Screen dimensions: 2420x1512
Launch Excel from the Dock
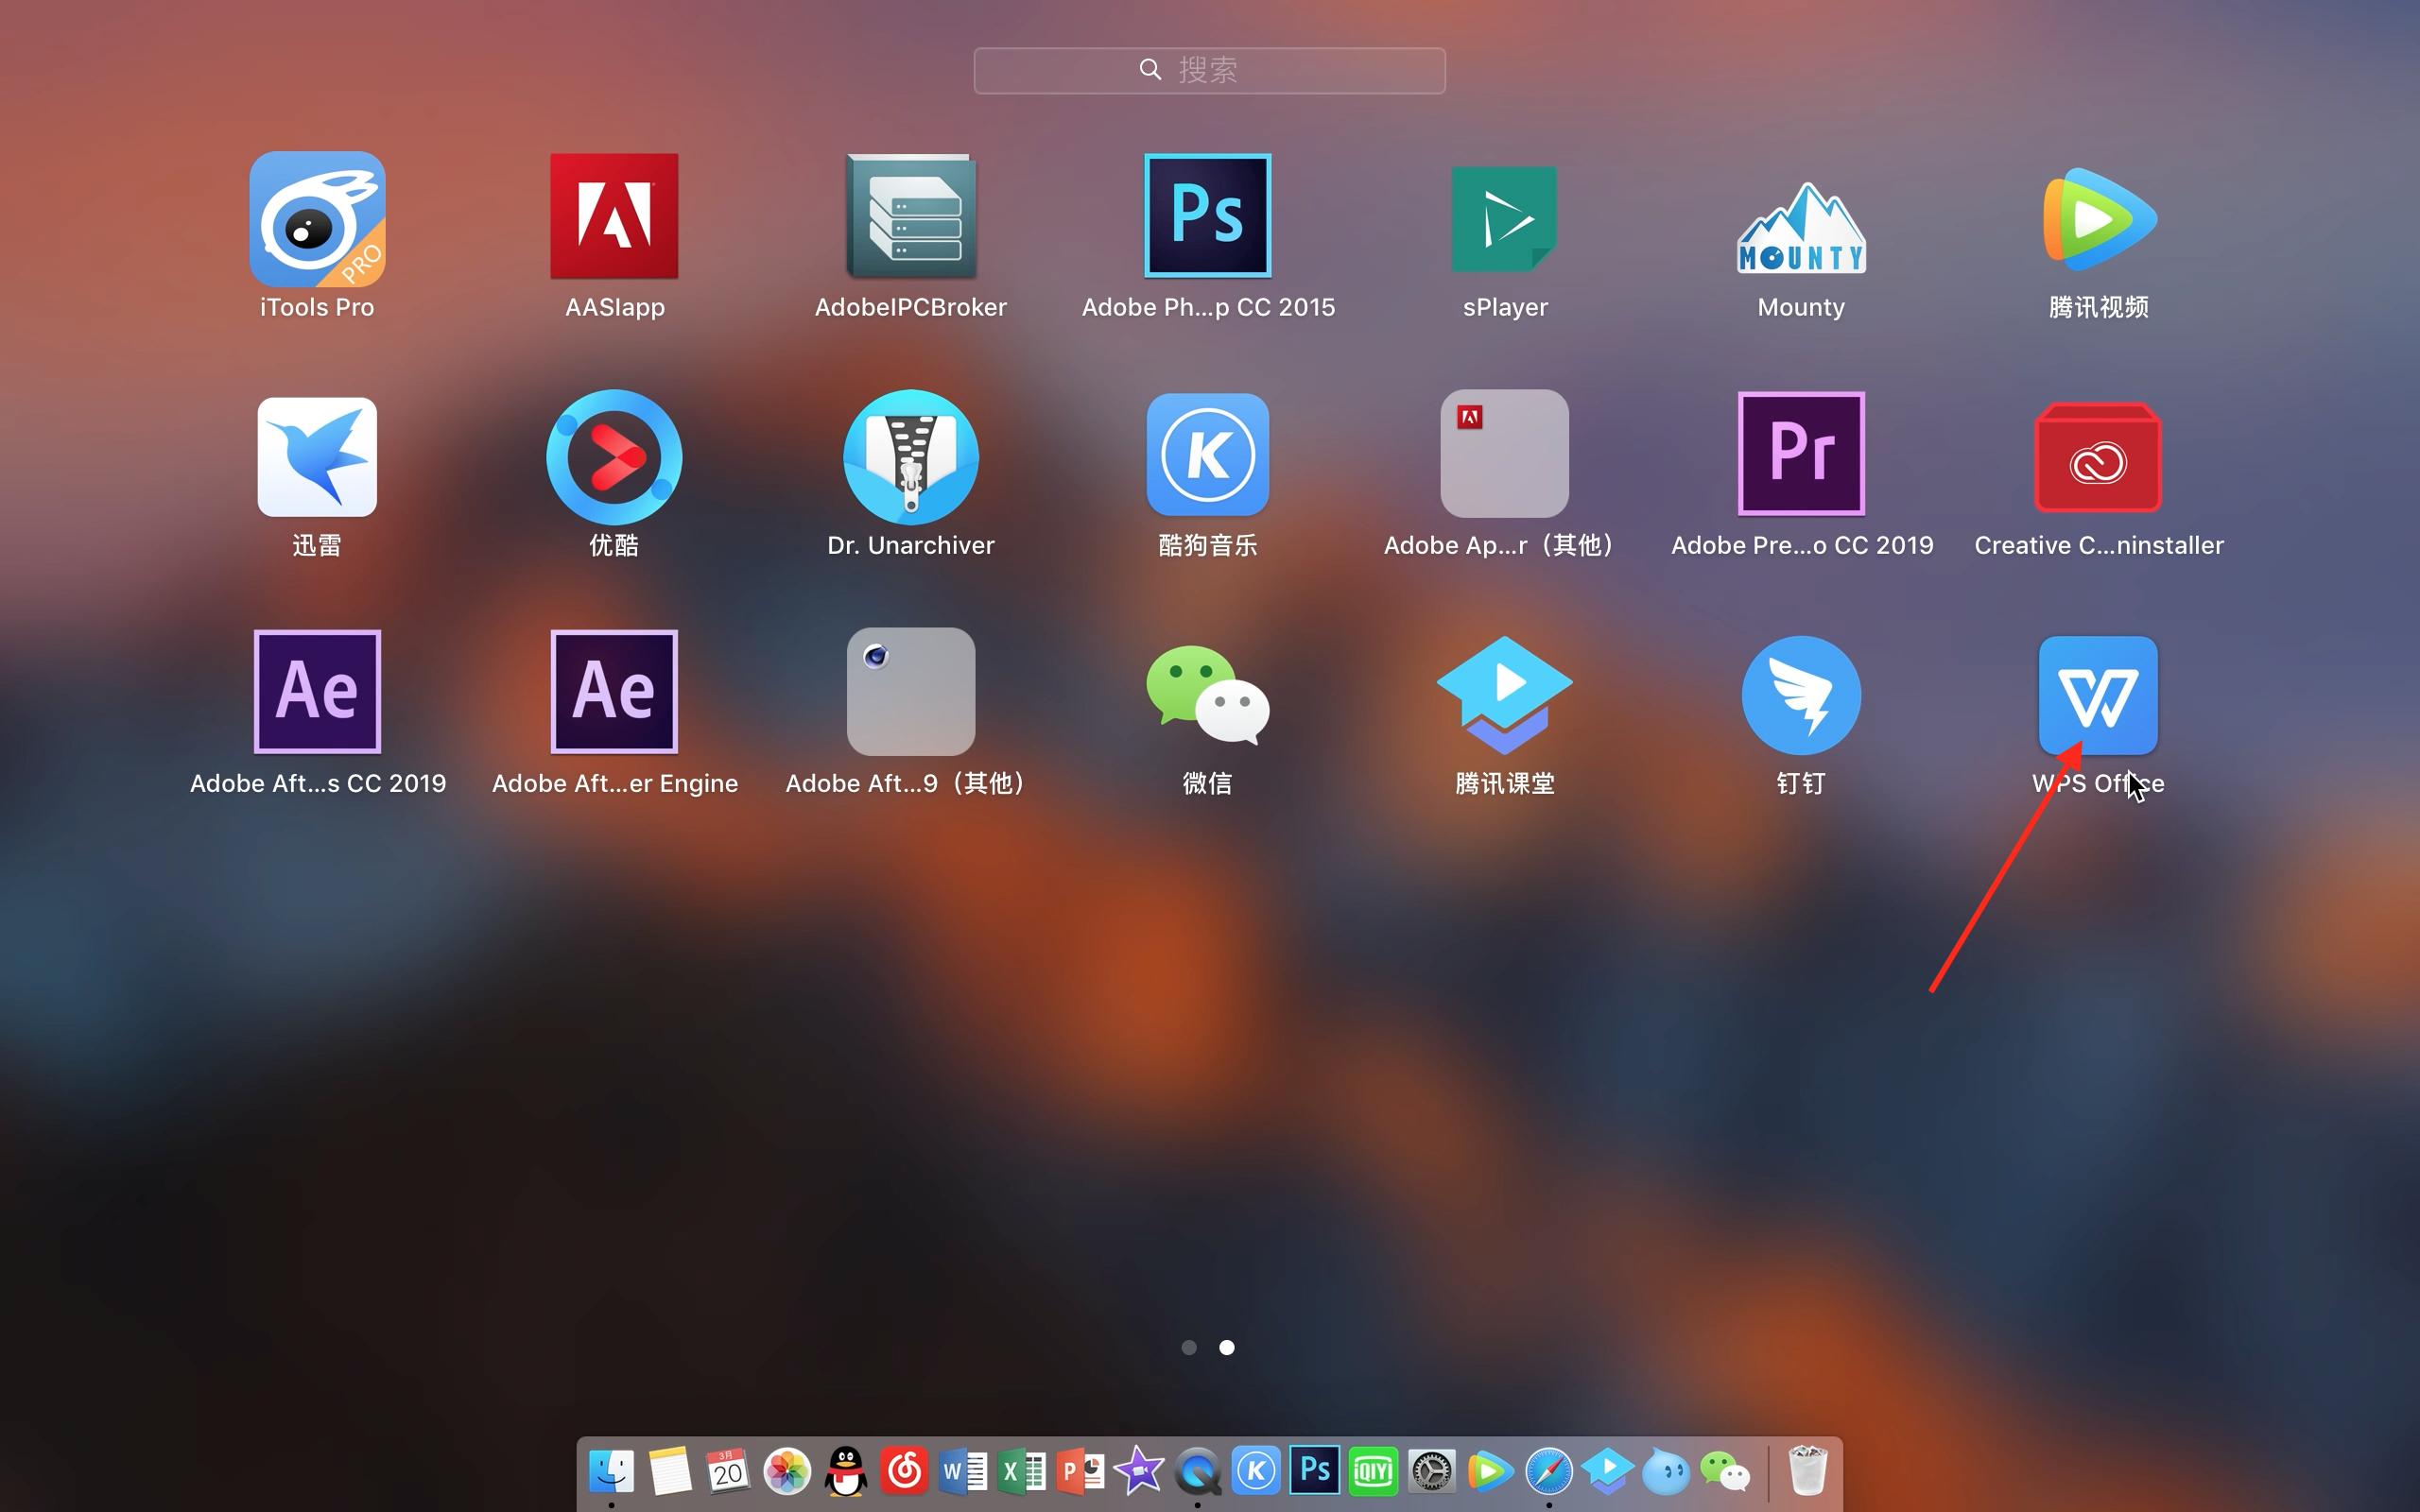tap(1021, 1470)
